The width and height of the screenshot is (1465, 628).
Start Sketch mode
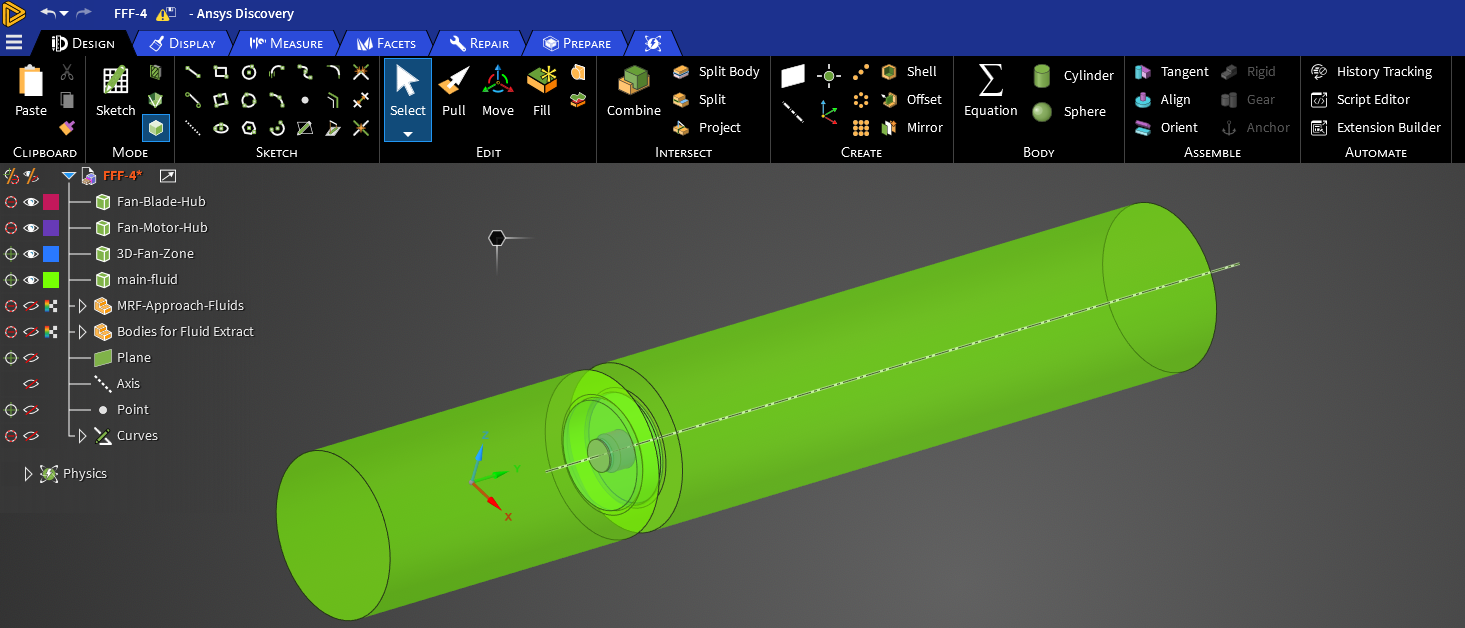[115, 92]
